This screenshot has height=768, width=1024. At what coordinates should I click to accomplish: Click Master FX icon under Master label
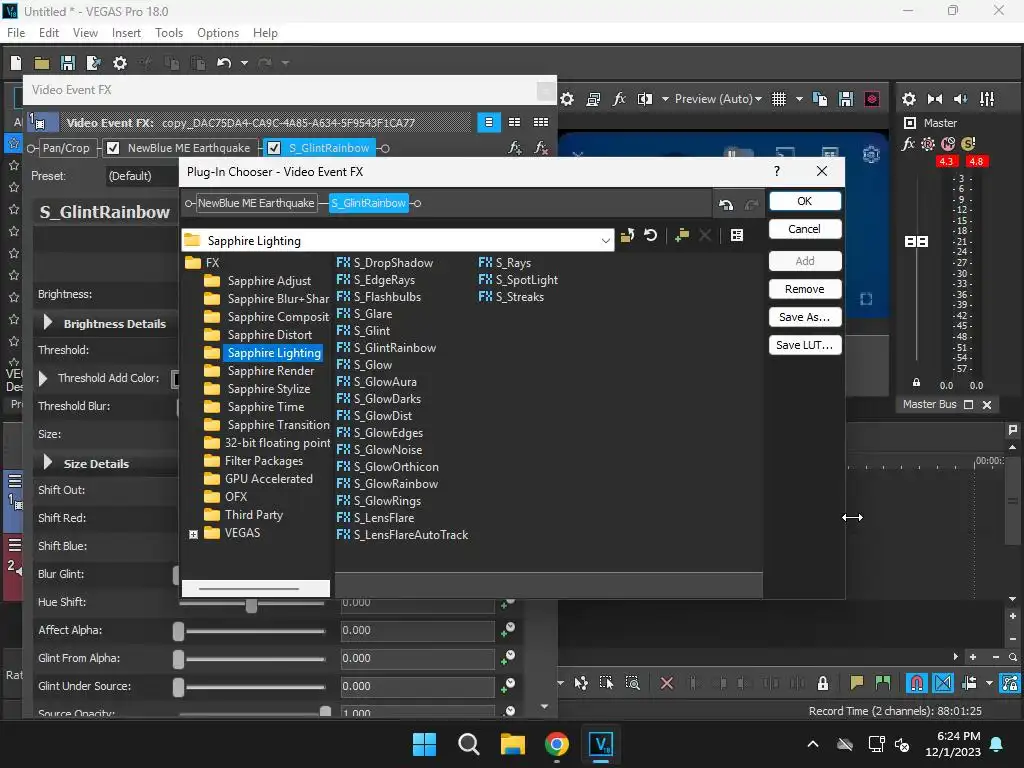tap(908, 144)
